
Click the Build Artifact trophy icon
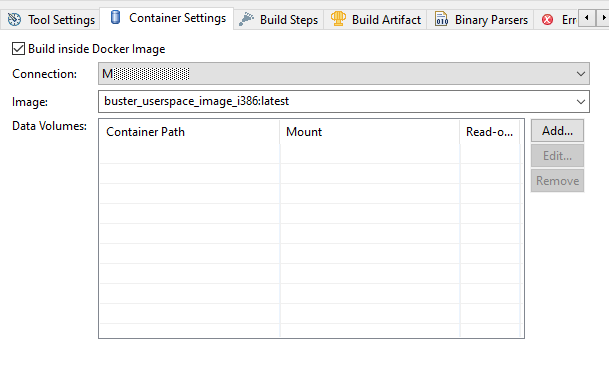click(x=338, y=19)
